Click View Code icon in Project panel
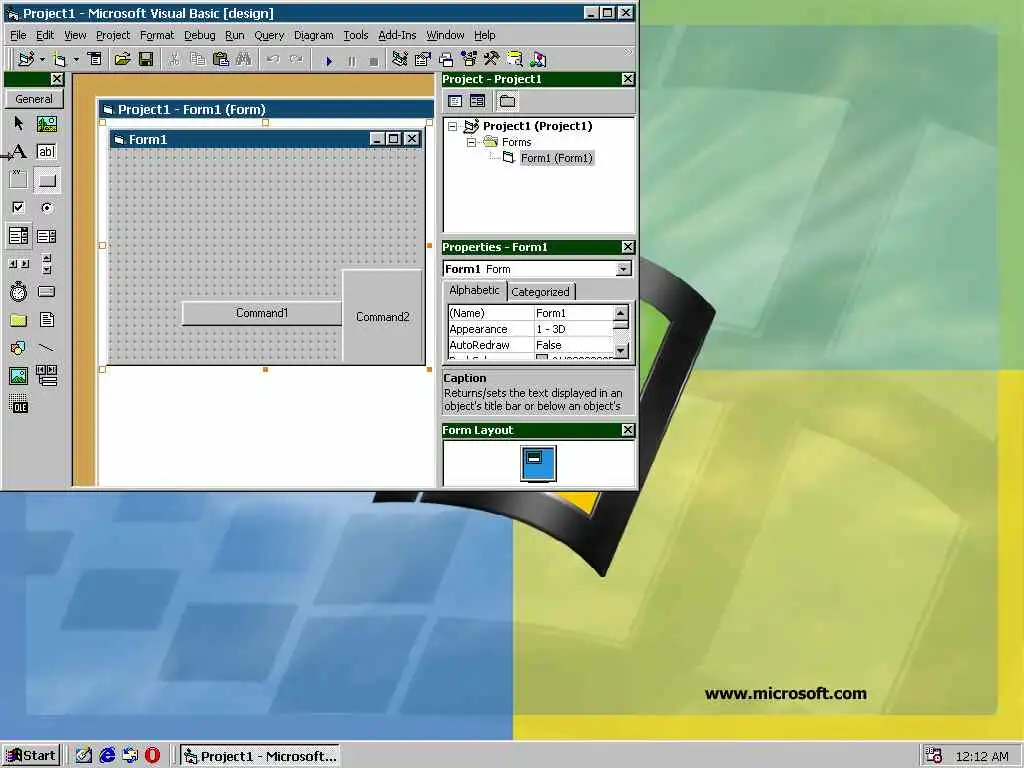Viewport: 1024px width, 768px height. (x=455, y=101)
